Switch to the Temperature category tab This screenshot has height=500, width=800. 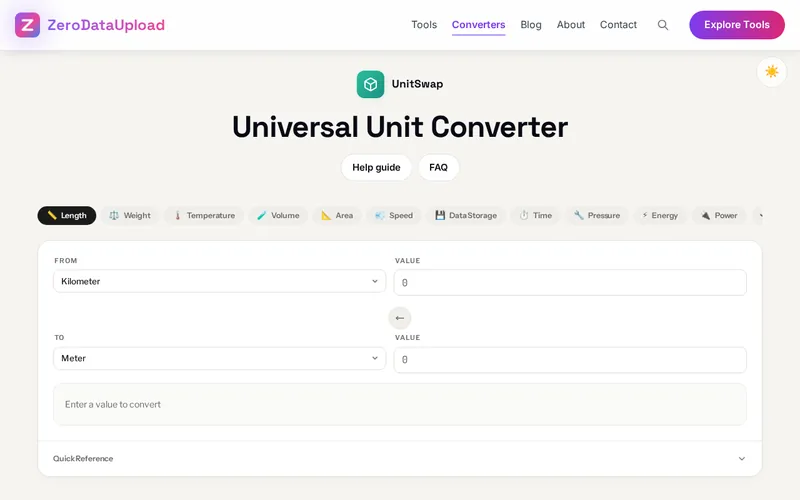tap(204, 215)
